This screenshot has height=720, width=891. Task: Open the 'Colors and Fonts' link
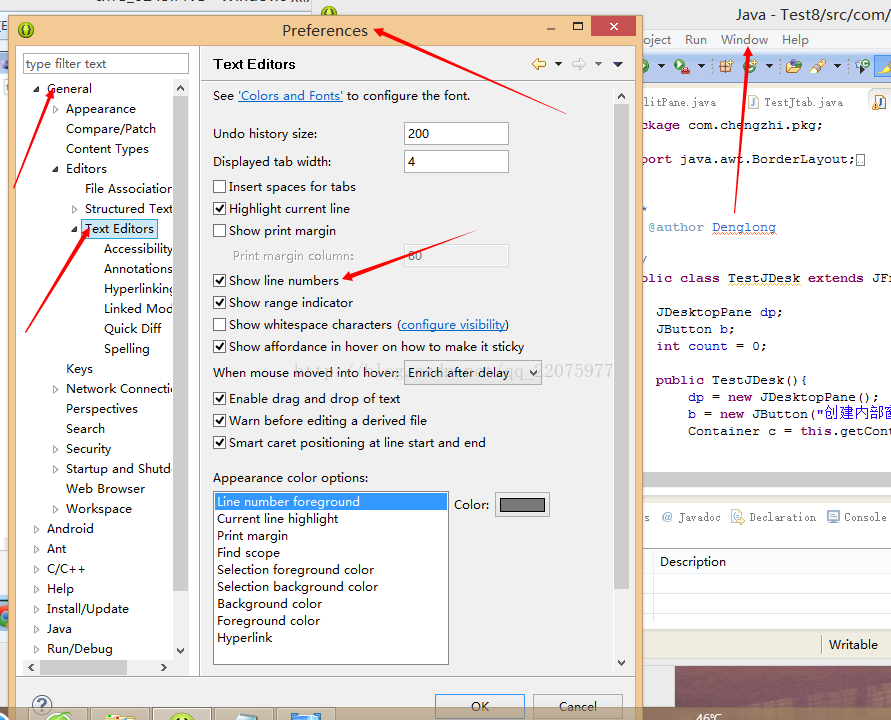[x=290, y=95]
